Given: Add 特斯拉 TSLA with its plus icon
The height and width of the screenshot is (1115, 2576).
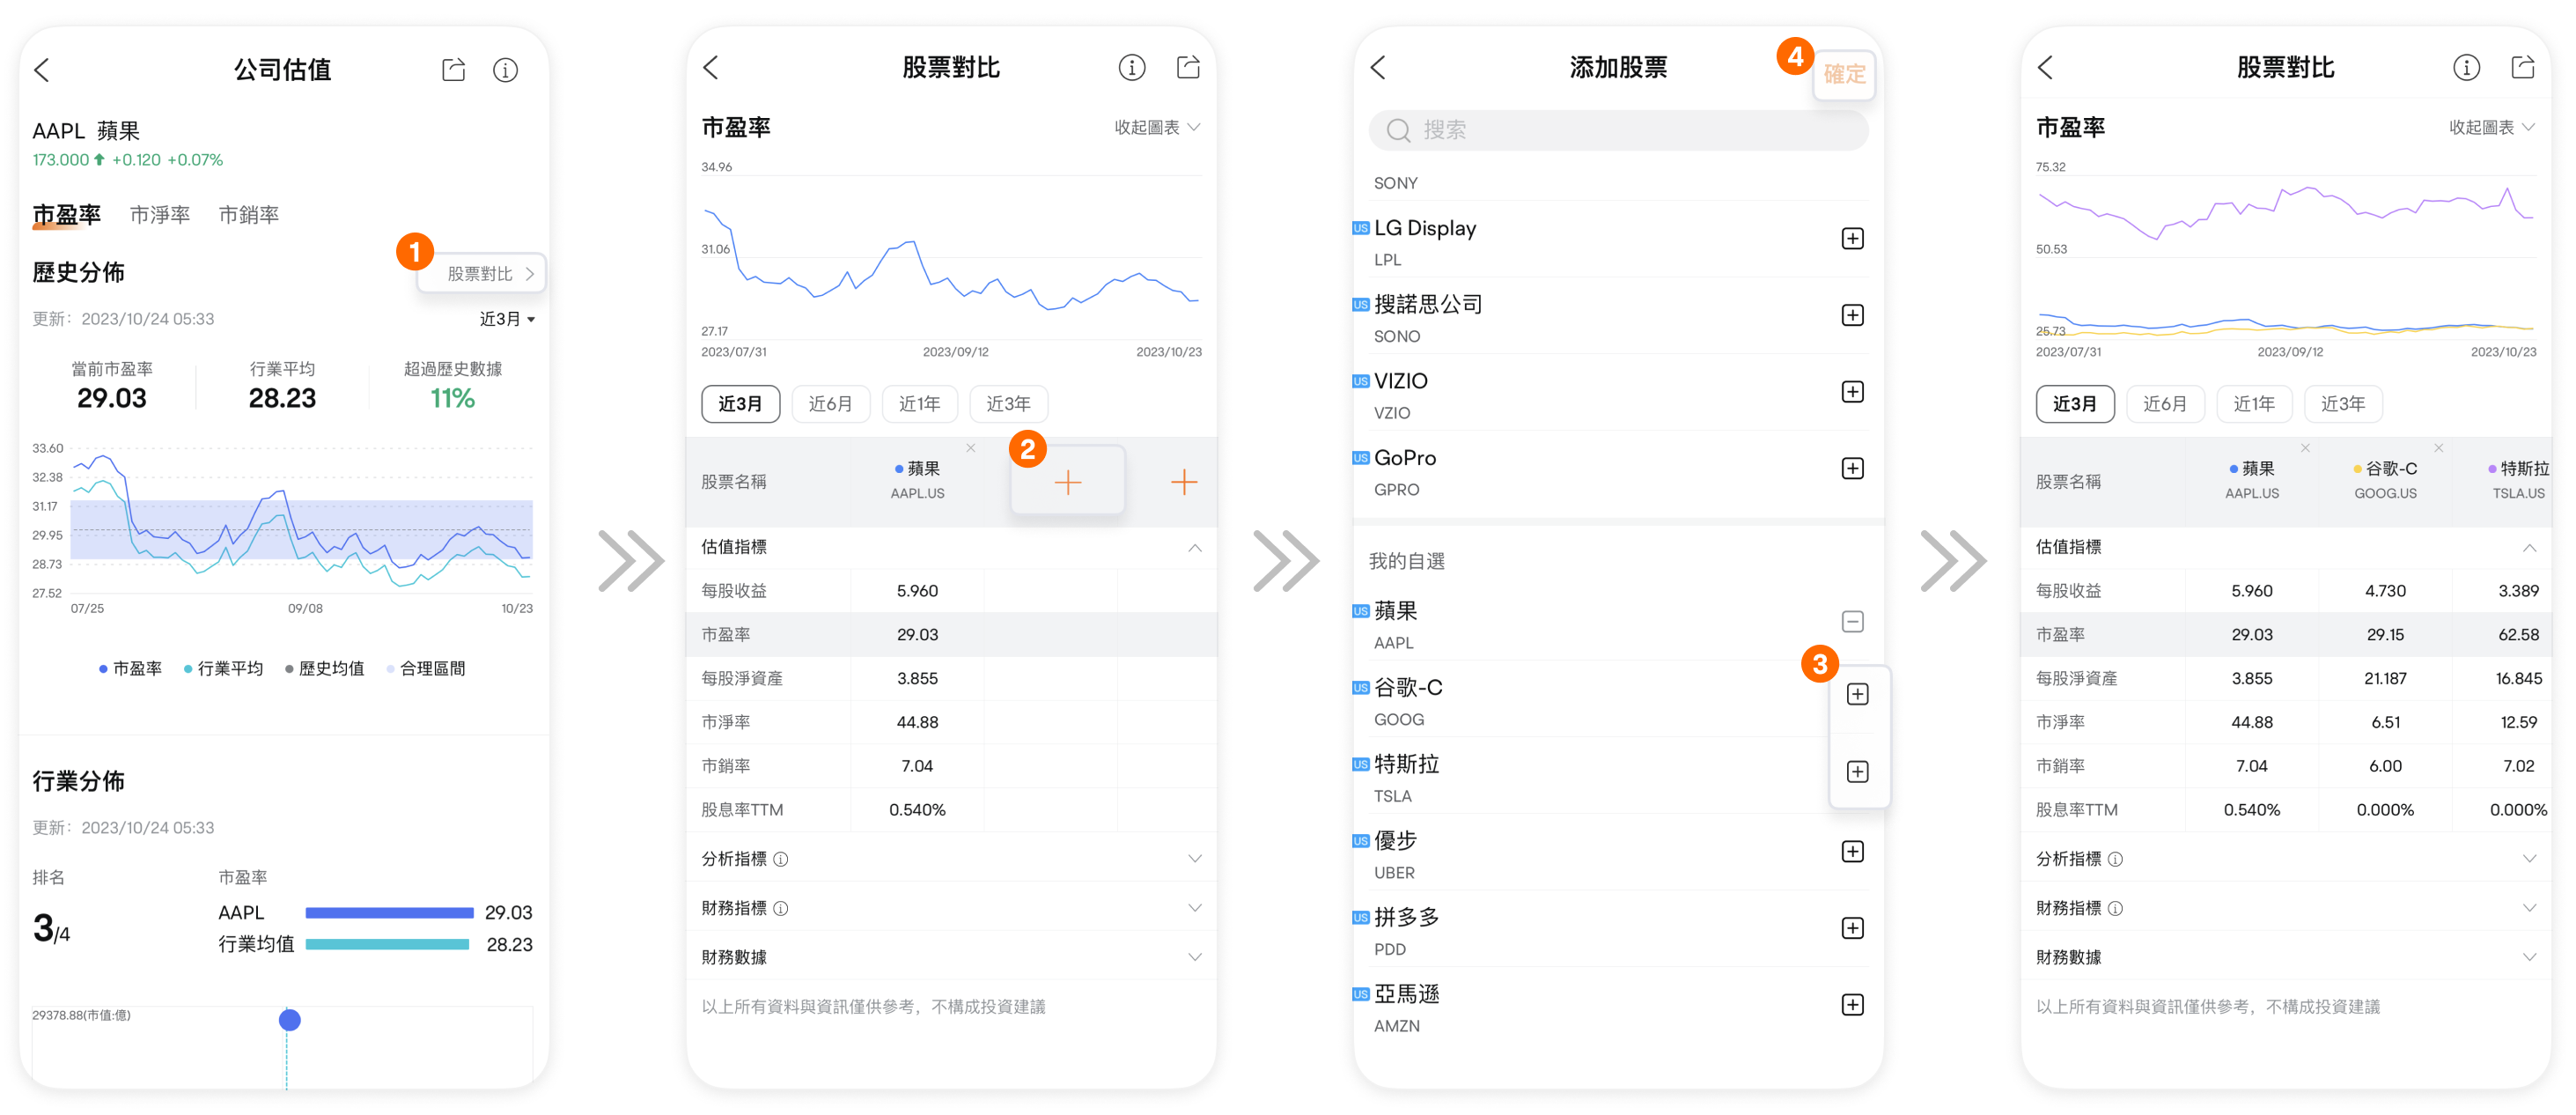Looking at the screenshot, I should tap(1857, 772).
